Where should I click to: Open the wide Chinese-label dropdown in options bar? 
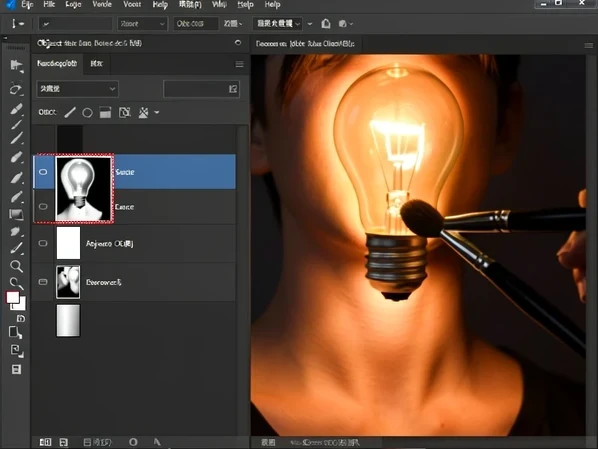pyautogui.click(x=278, y=24)
